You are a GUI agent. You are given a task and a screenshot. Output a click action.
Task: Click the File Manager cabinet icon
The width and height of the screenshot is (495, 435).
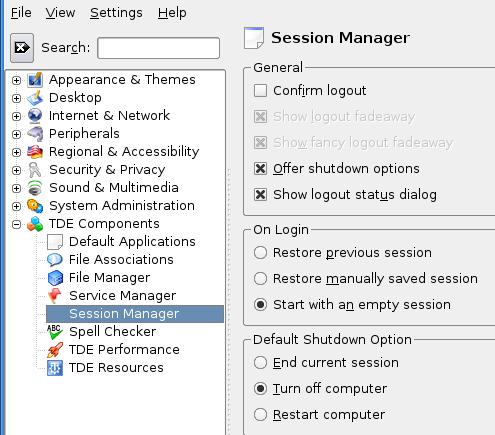[x=55, y=278]
